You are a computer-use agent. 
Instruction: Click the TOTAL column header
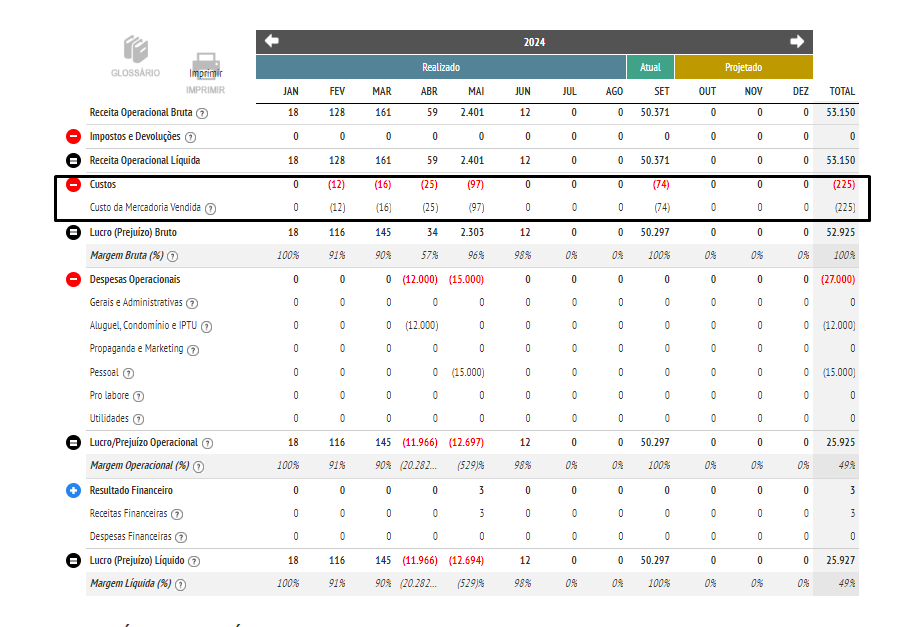pos(842,91)
